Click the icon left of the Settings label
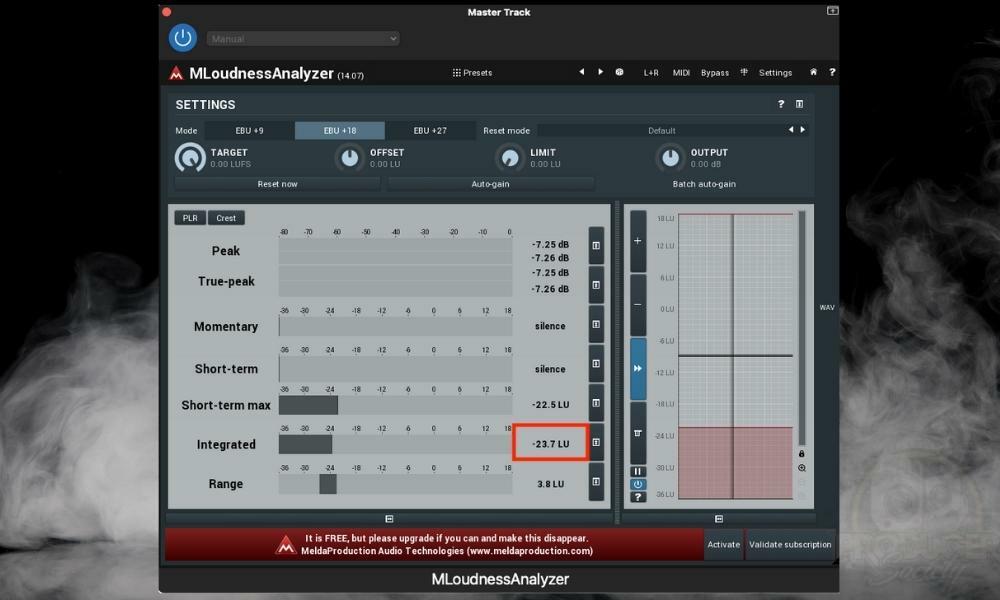The width and height of the screenshot is (1000, 600). pos(744,72)
